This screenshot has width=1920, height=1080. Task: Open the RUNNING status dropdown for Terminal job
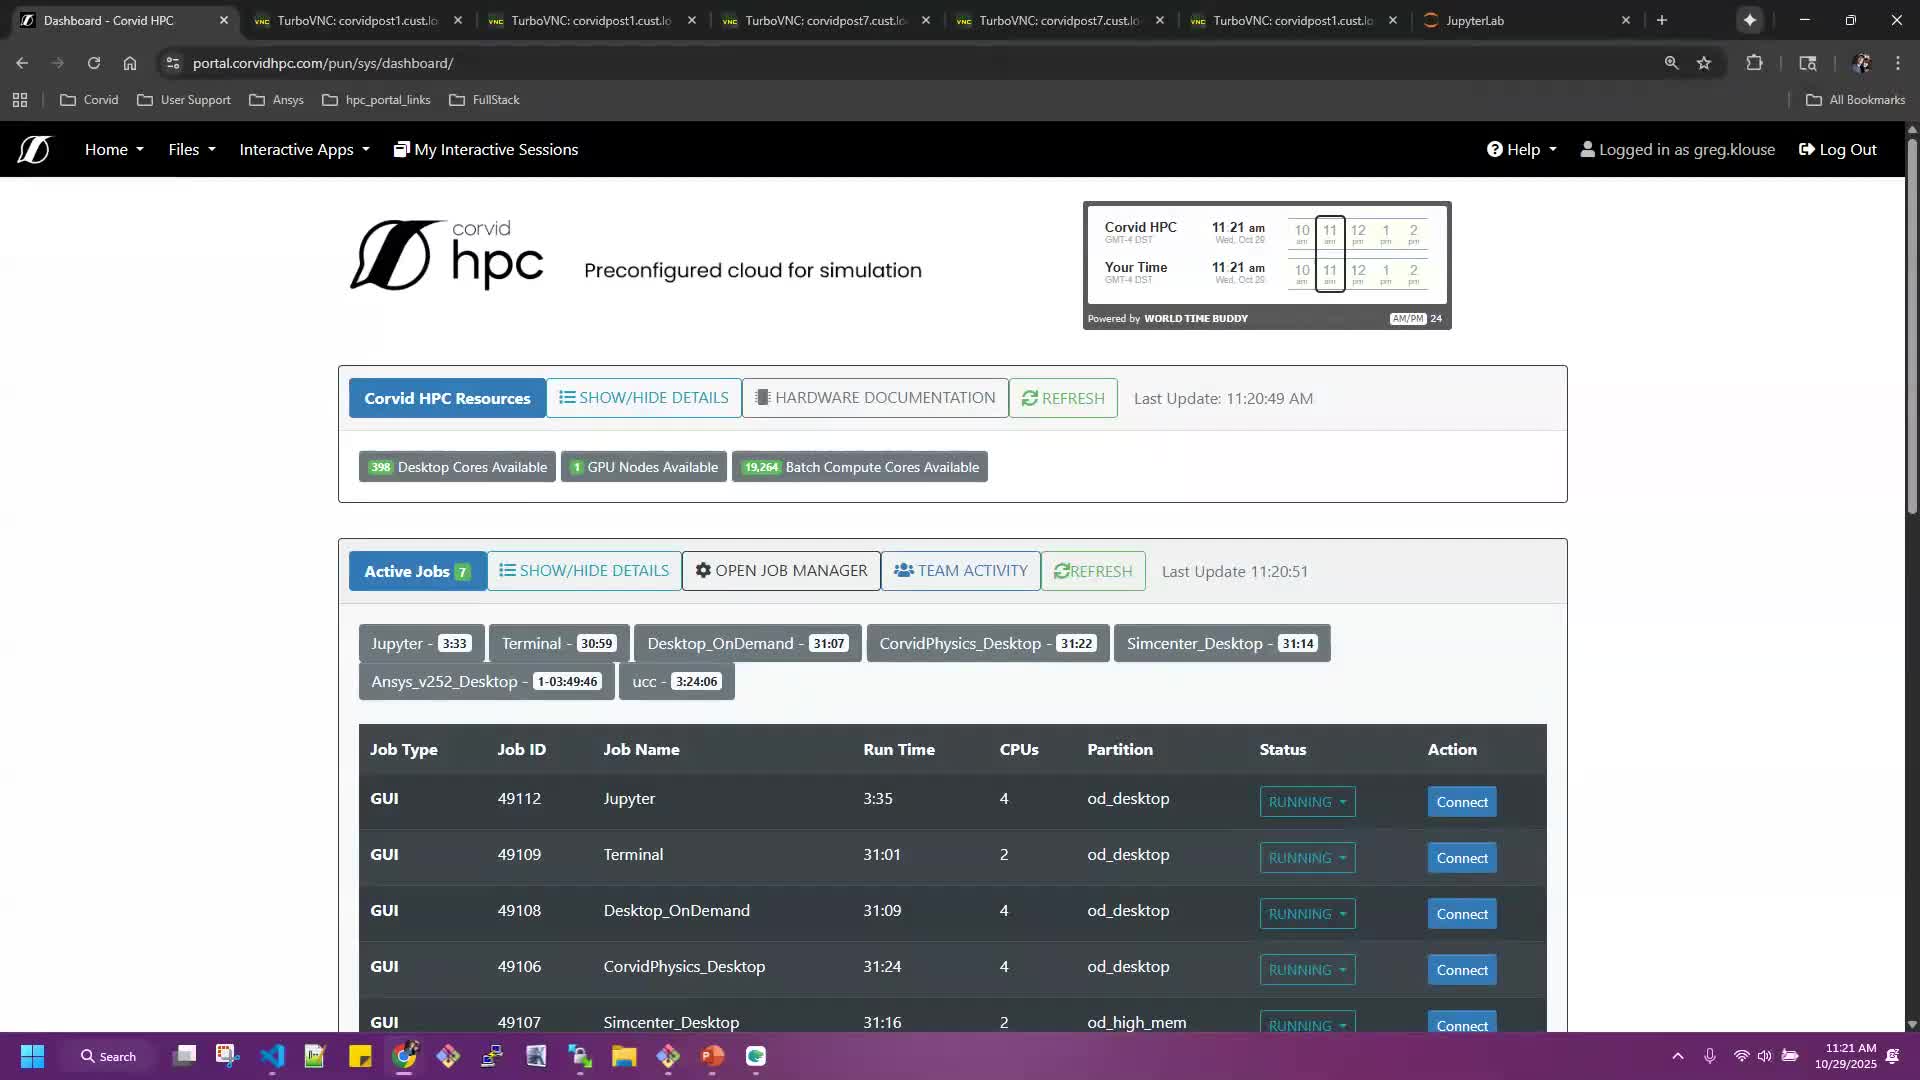tap(1307, 858)
